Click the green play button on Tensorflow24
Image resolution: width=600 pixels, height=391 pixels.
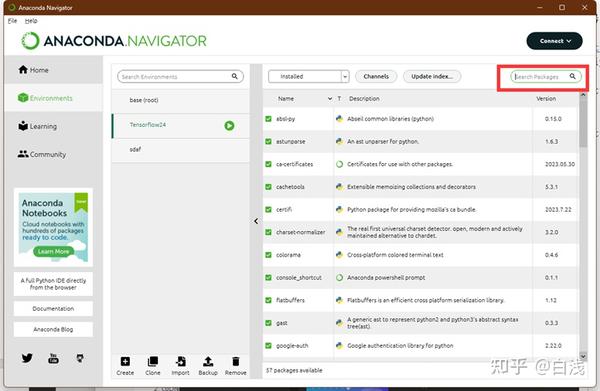coord(229,125)
